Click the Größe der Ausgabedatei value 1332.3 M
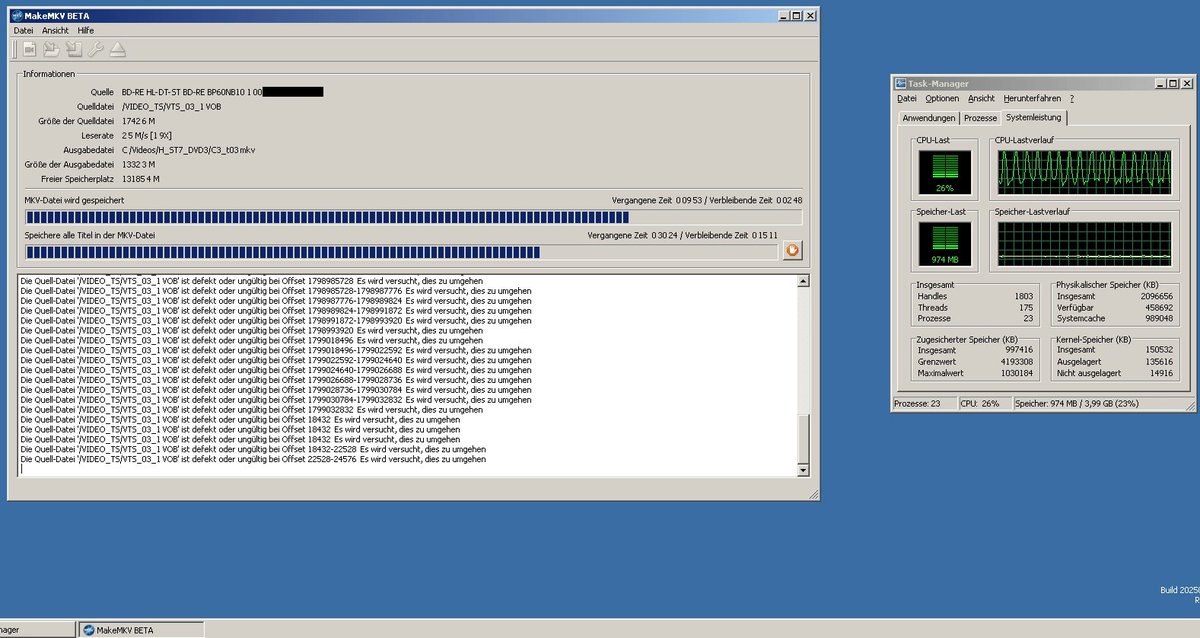Screen dimensions: 1200x638 coord(139,164)
